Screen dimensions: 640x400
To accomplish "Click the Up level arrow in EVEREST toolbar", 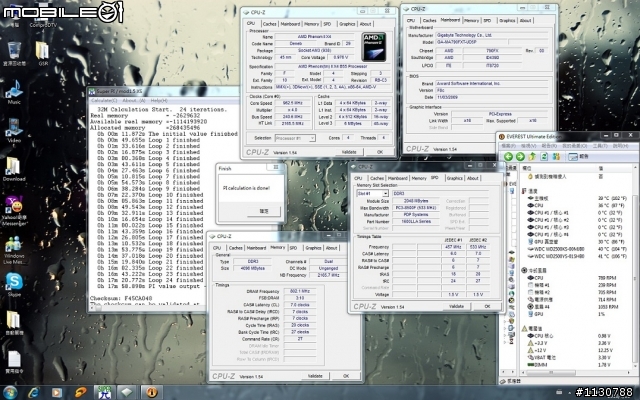I will pos(532,157).
